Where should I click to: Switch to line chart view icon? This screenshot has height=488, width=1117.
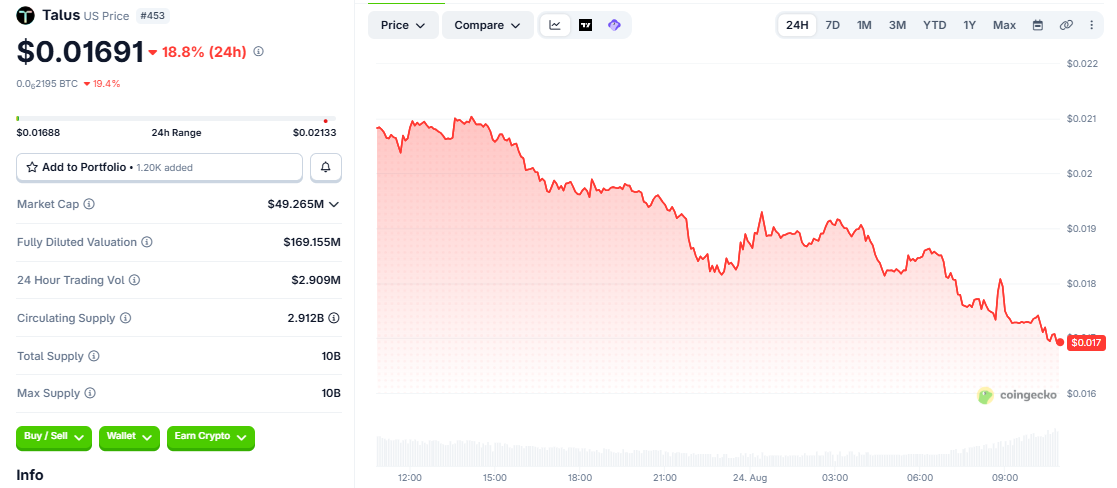[555, 25]
